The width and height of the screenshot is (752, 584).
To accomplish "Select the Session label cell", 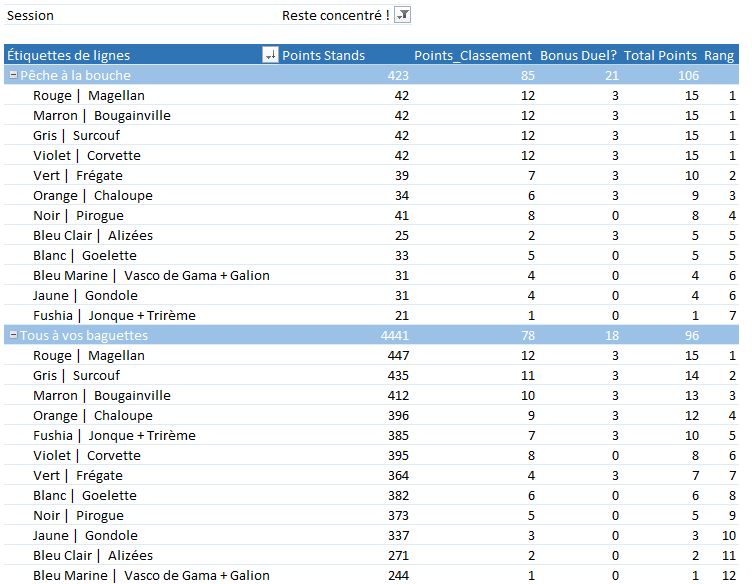I will pos(30,15).
